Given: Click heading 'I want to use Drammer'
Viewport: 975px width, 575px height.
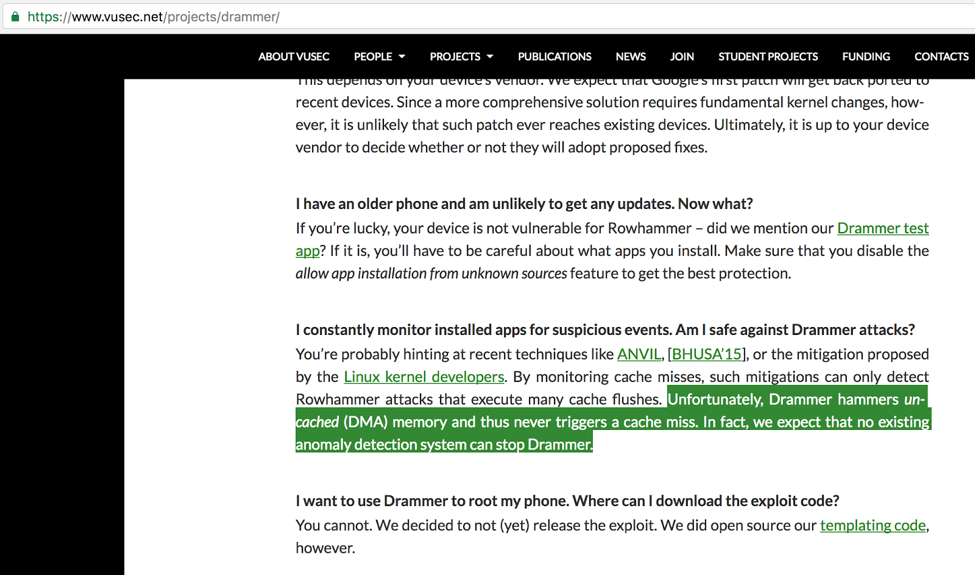Looking at the screenshot, I should [567, 501].
